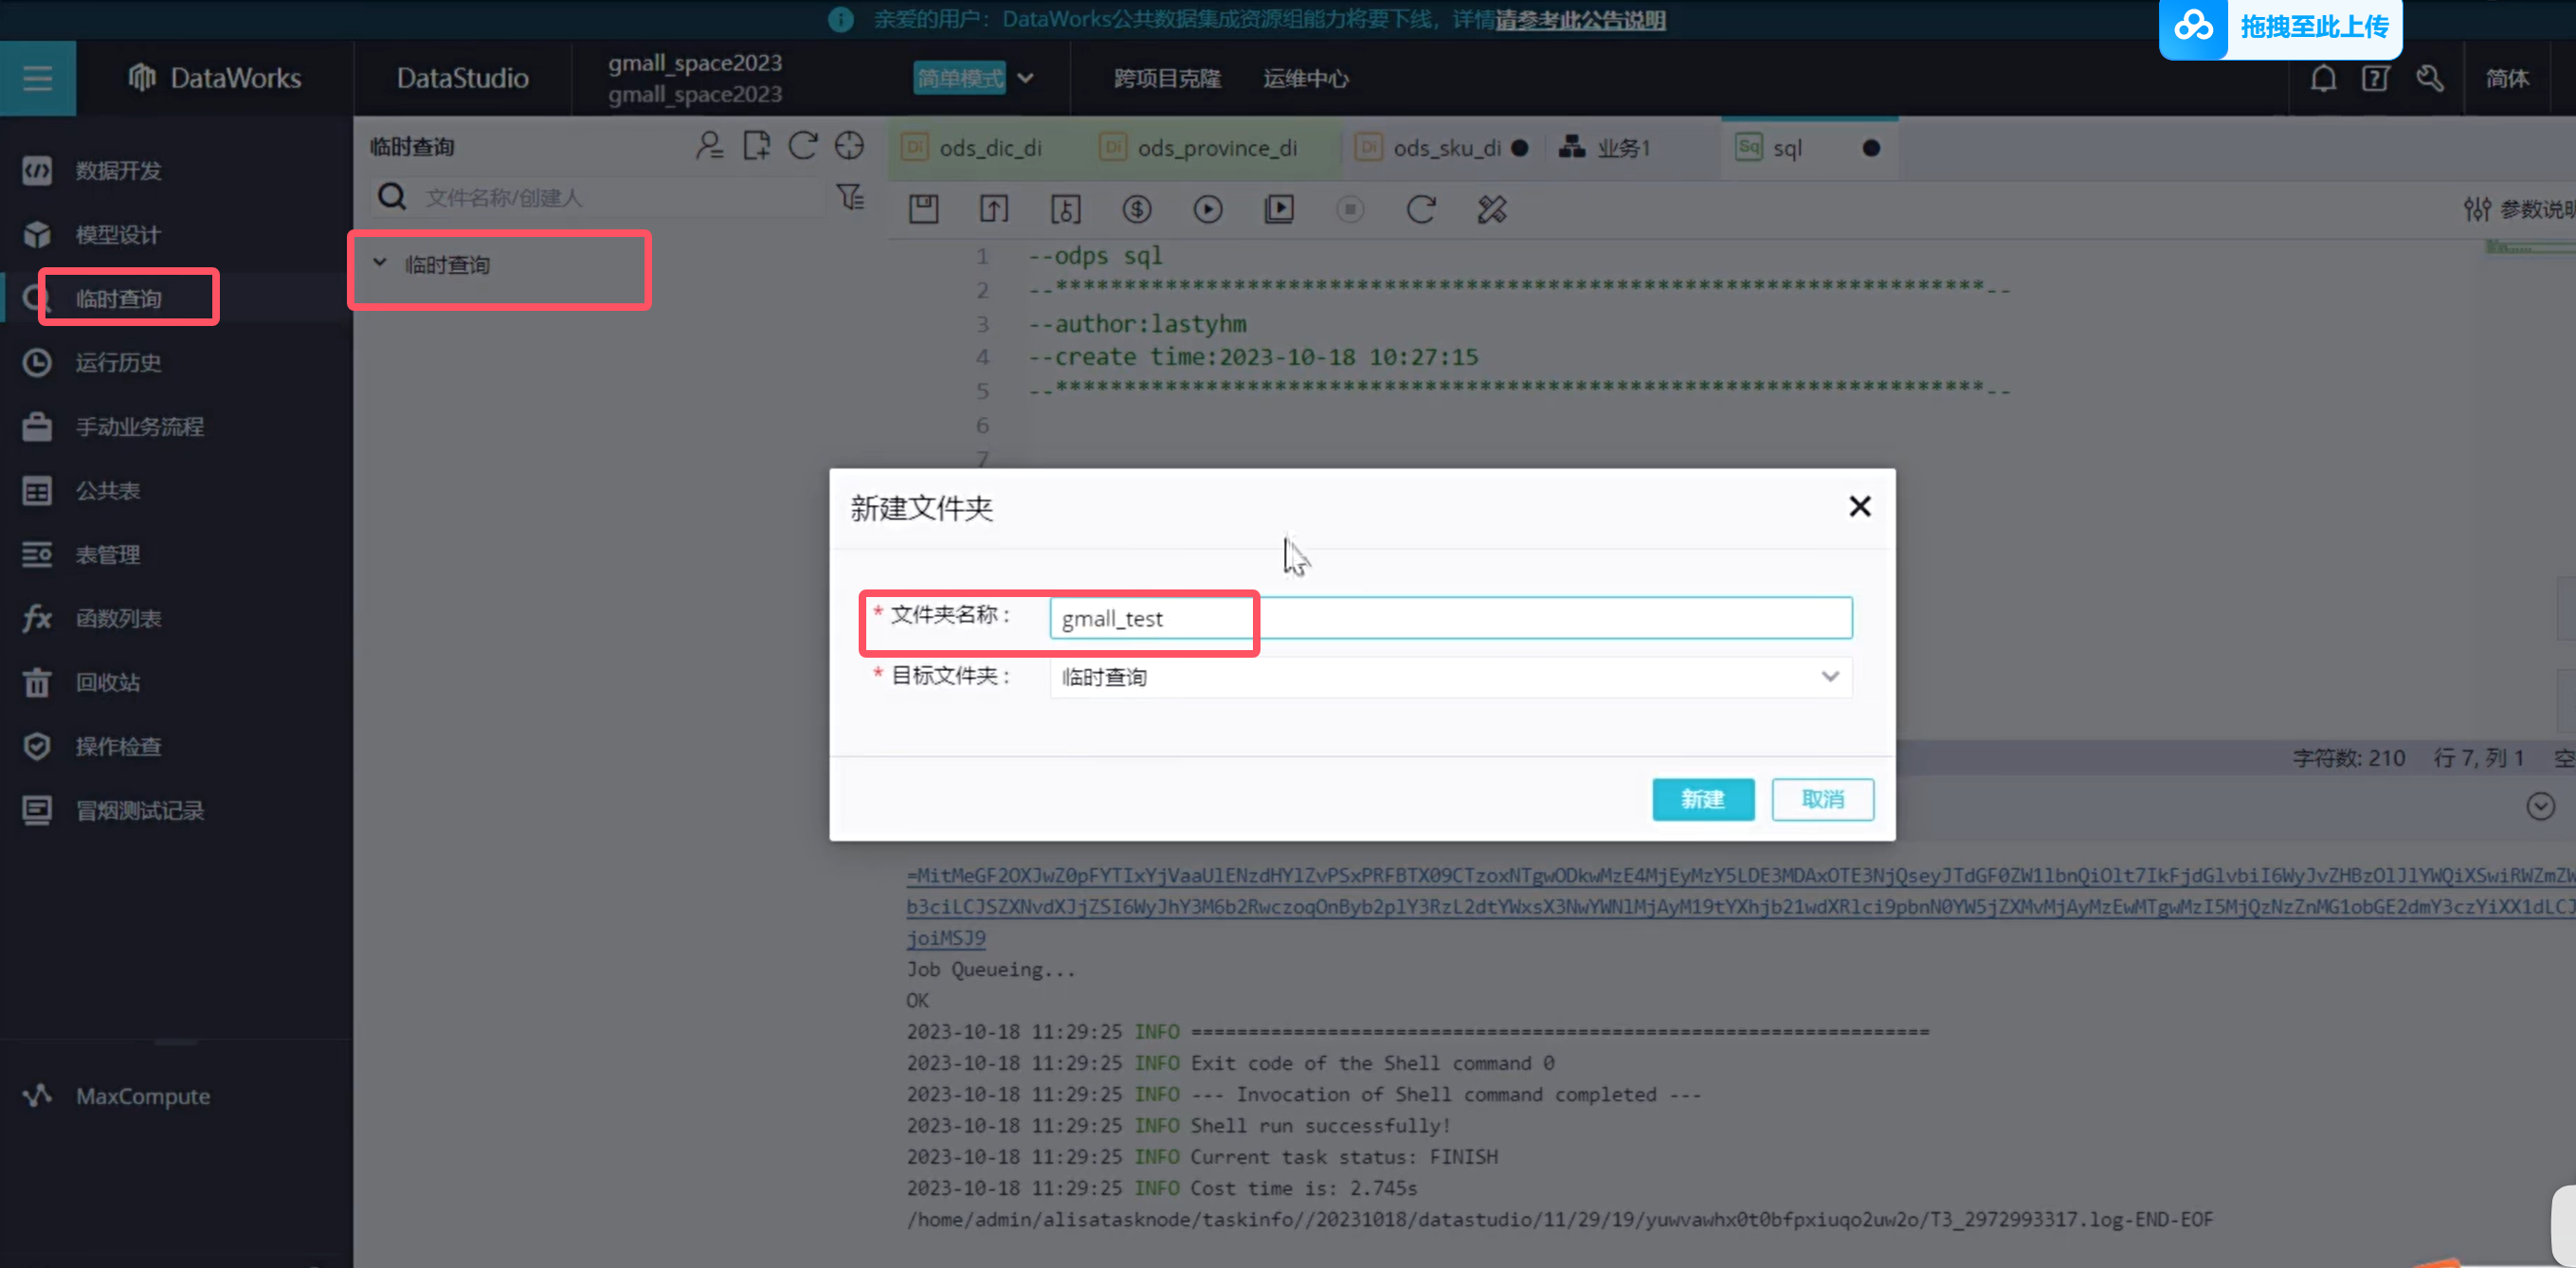Open the 目标文件夹 dropdown
The width and height of the screenshot is (2576, 1268).
(x=1450, y=677)
